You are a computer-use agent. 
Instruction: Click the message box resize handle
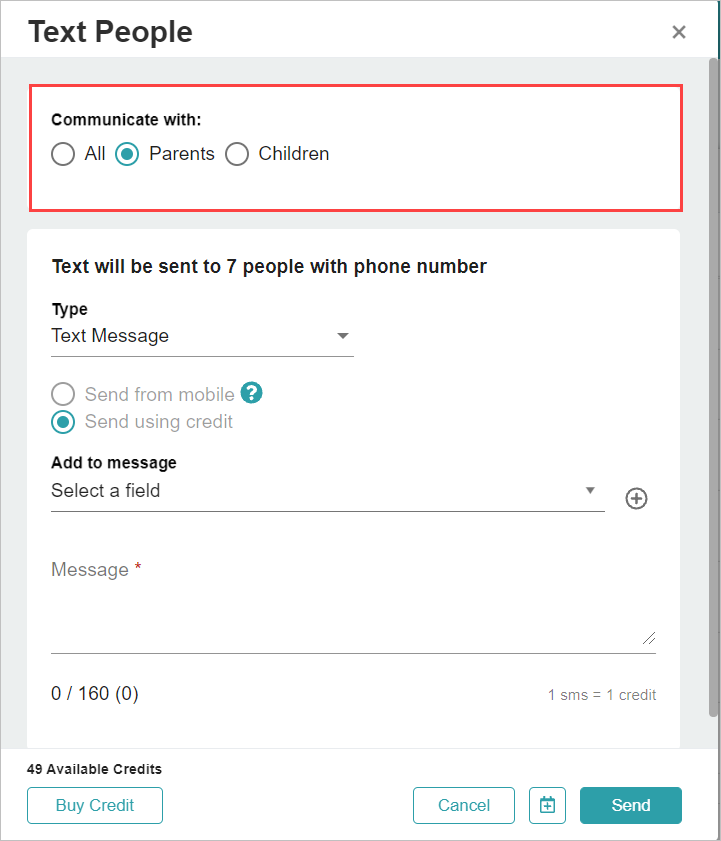[x=649, y=638]
